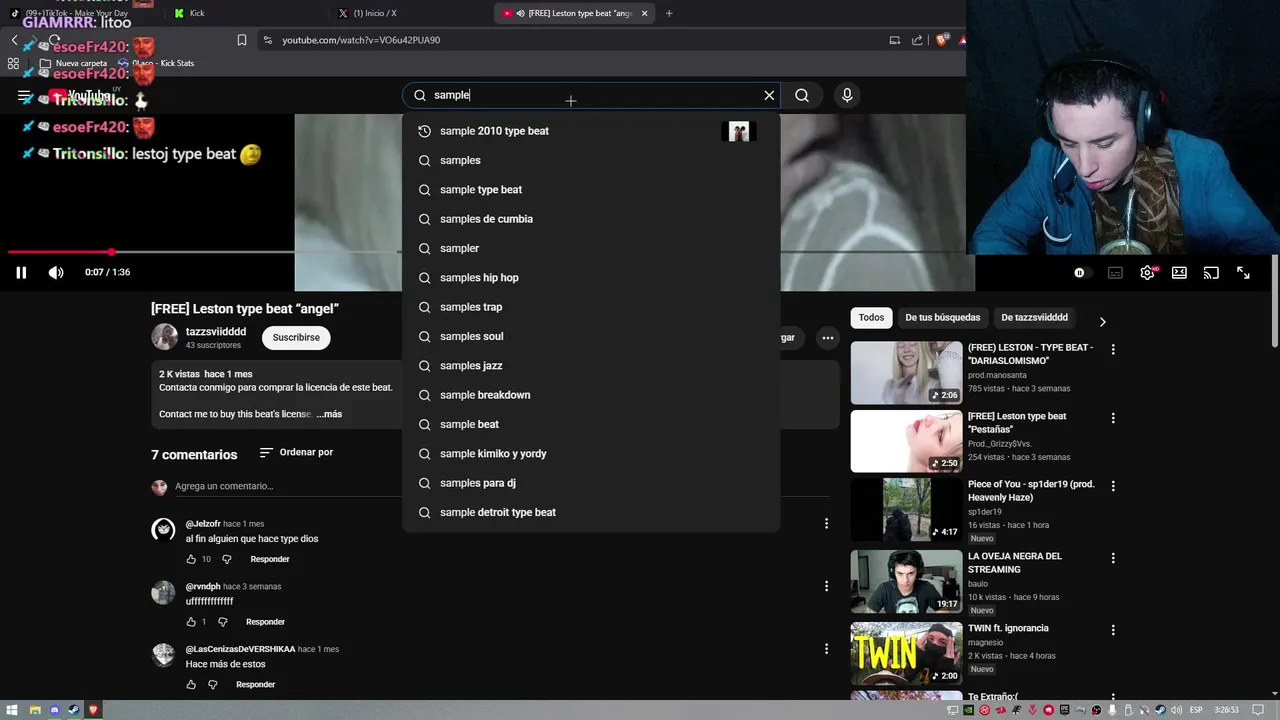Open the Windows Start menu

10,710
